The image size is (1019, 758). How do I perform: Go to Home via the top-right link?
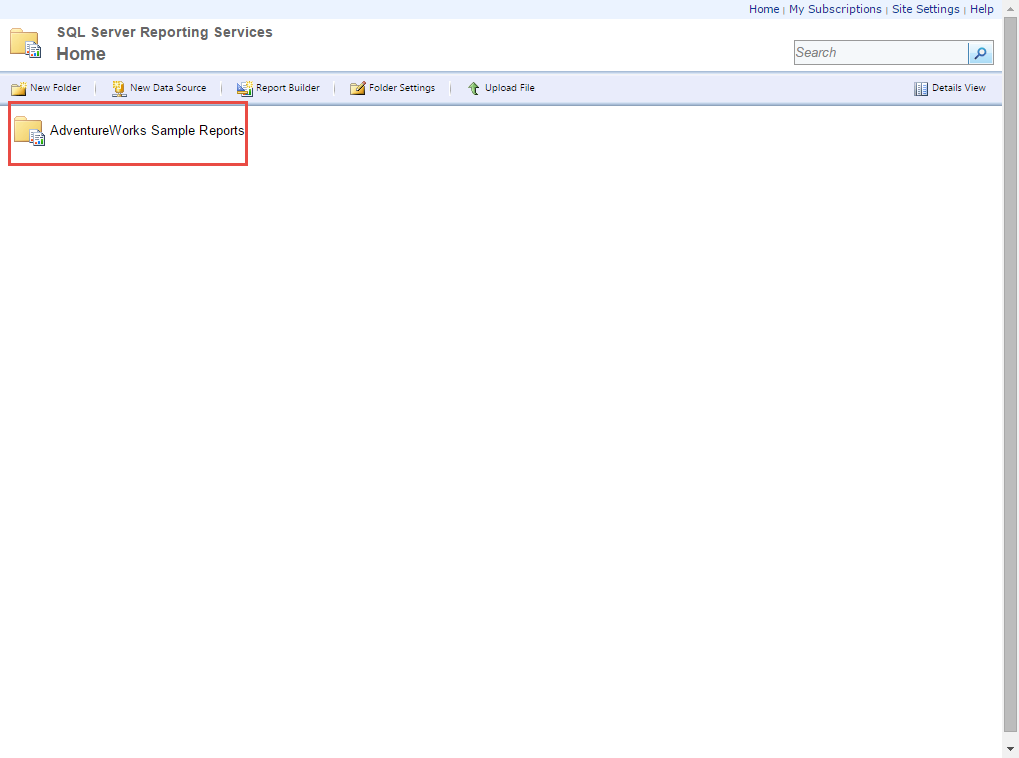pos(763,9)
